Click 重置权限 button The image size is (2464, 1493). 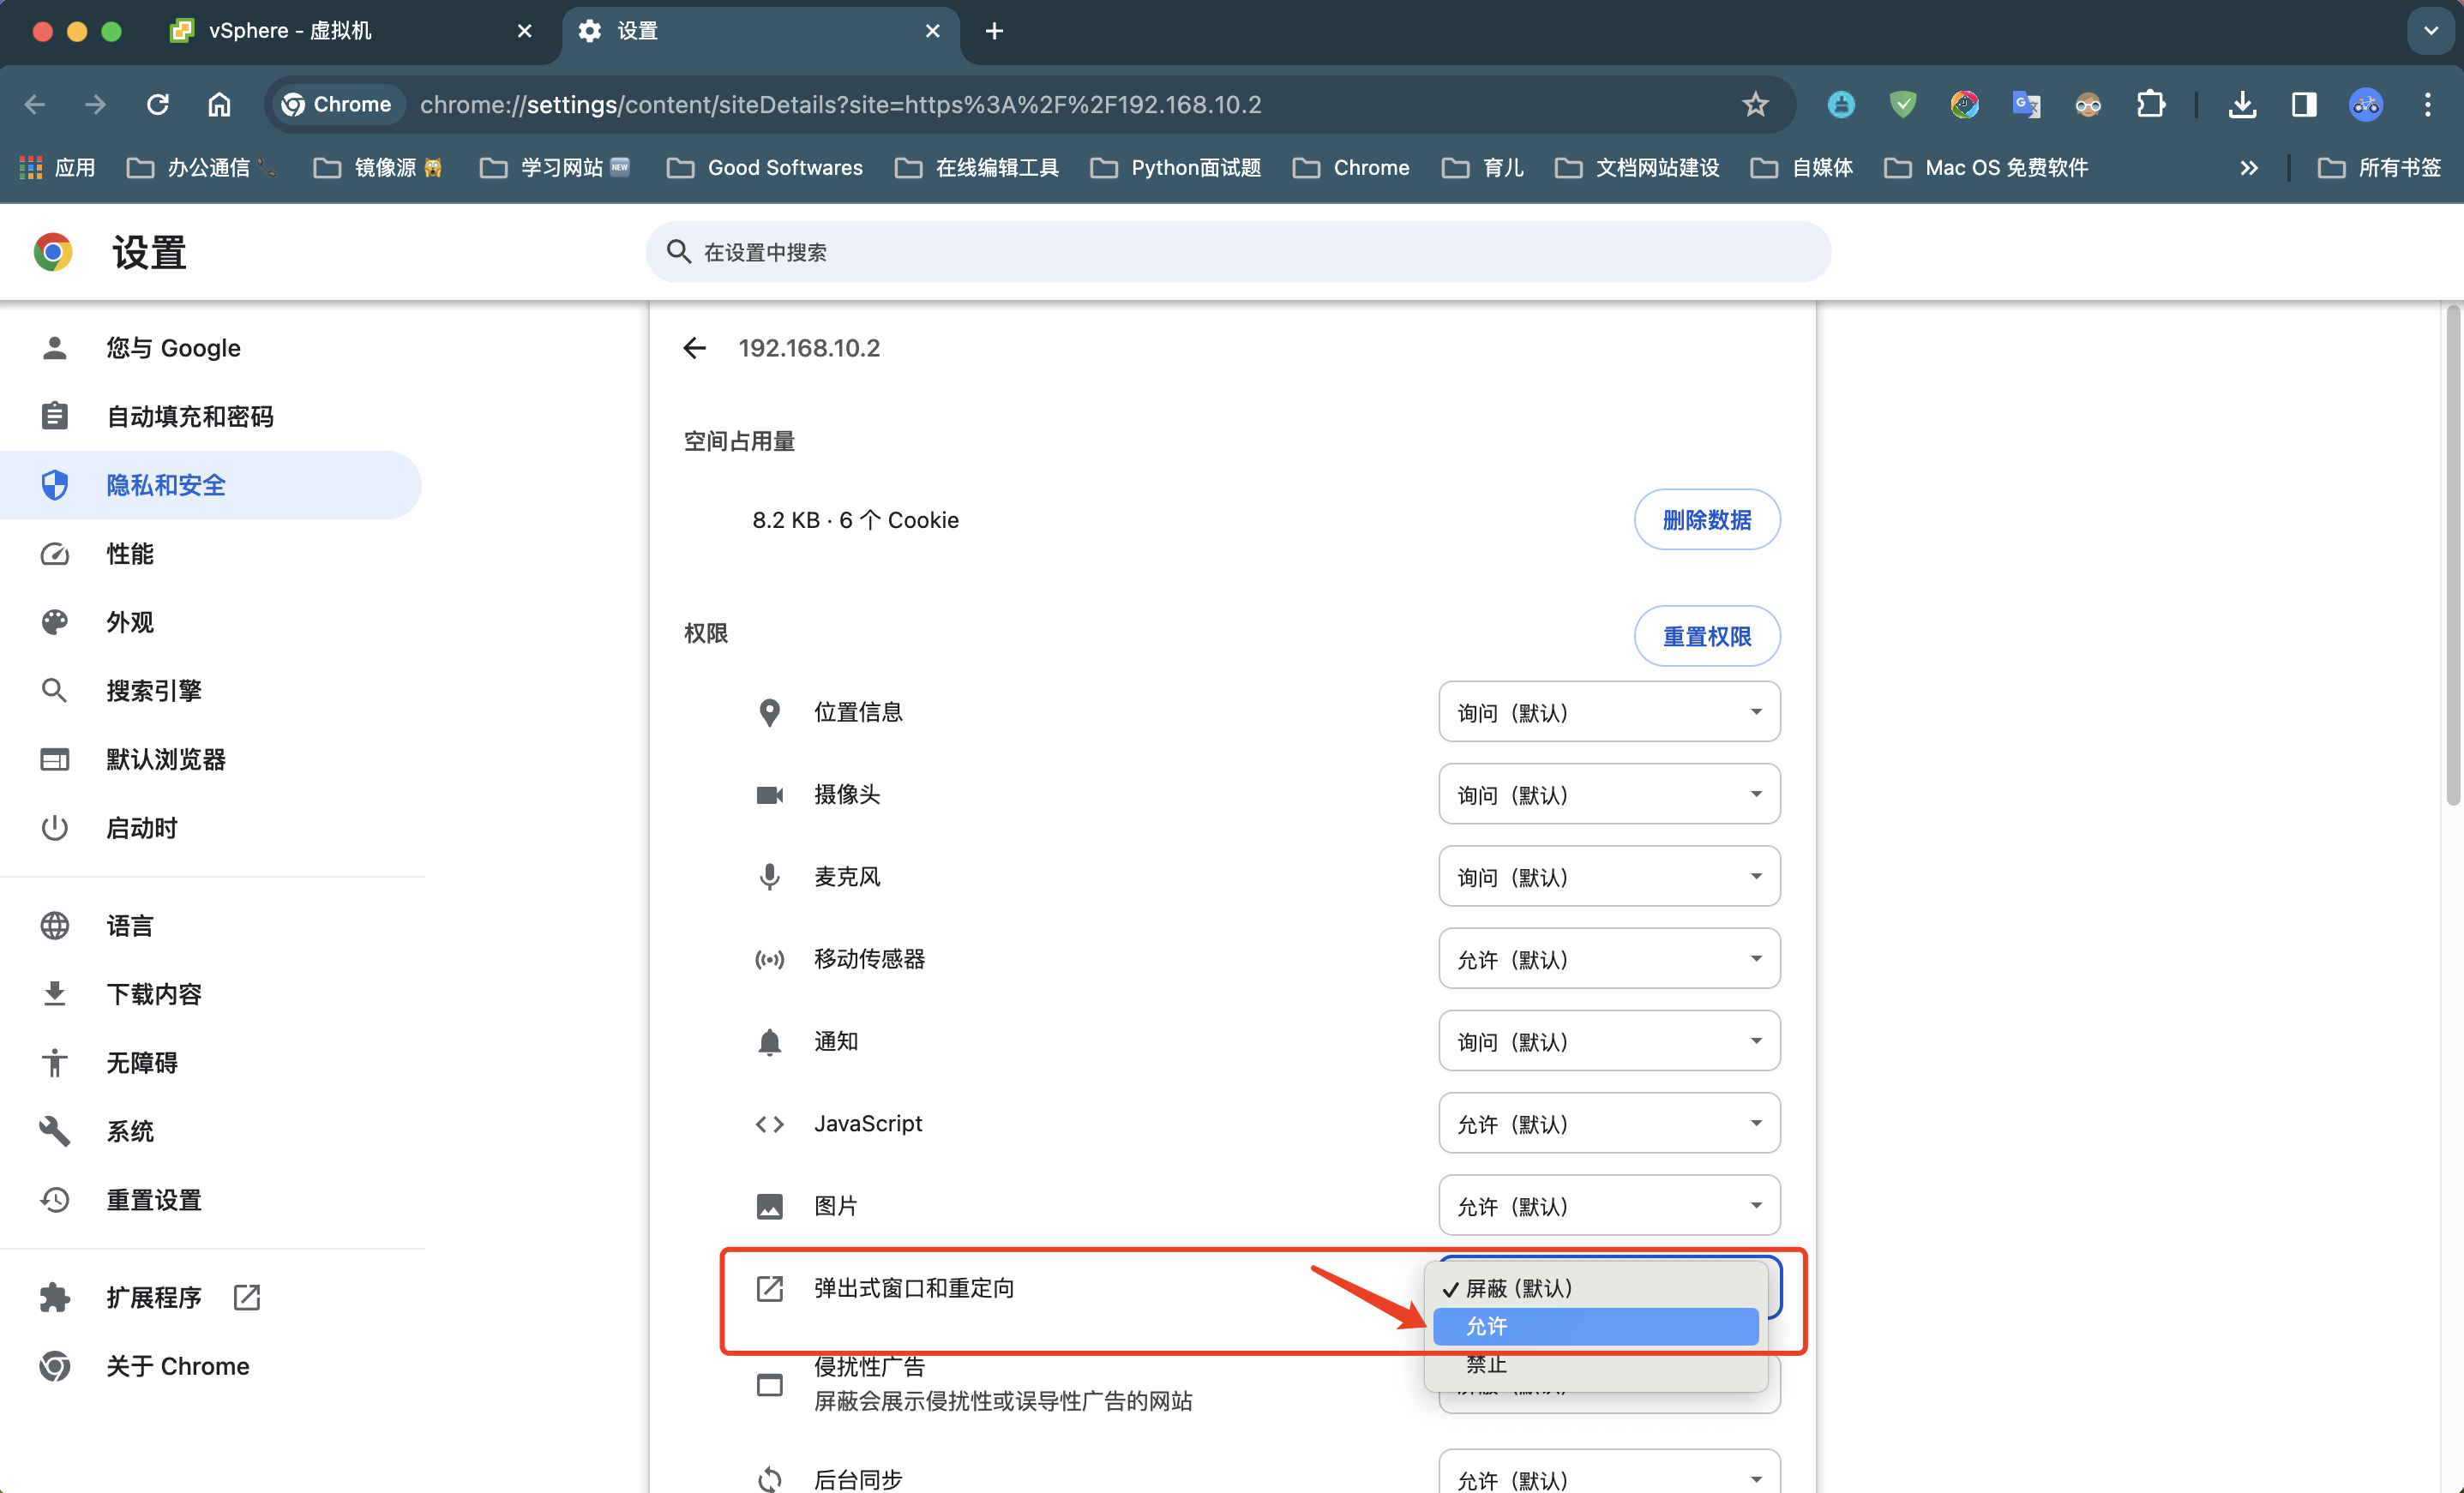coord(1704,635)
